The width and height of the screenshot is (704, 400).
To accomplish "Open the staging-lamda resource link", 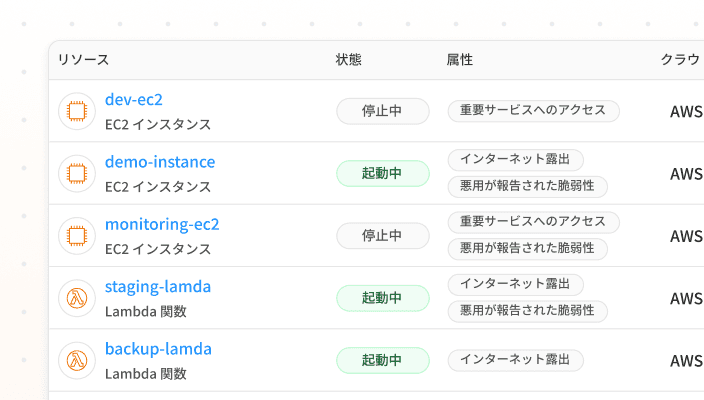I will pyautogui.click(x=158, y=286).
